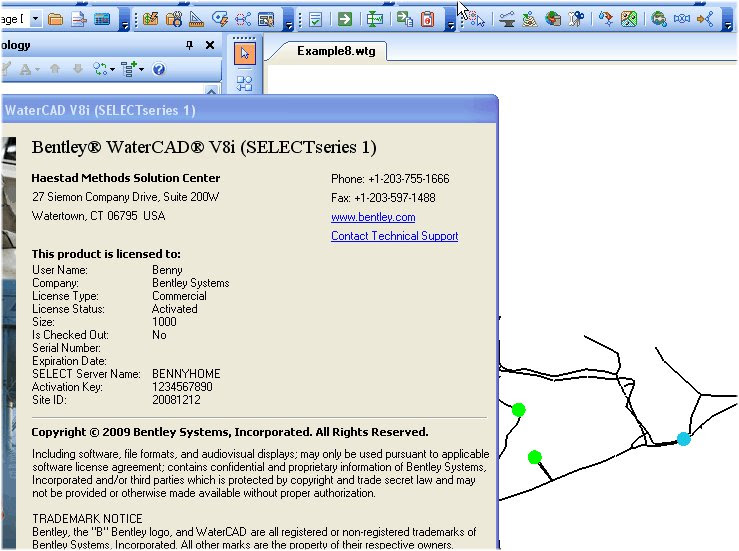Click the shapes and arrow layout tool
Viewport: 739px width, 551px height.
pos(245,83)
